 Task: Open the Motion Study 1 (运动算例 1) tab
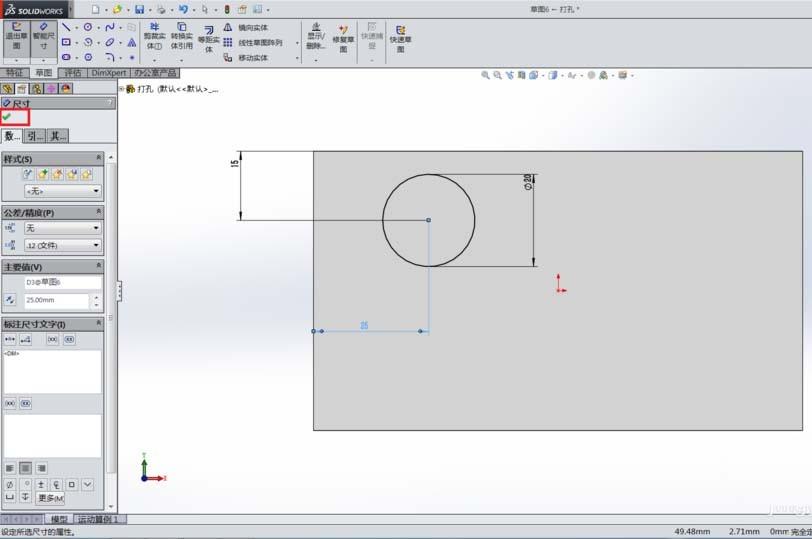click(x=99, y=519)
